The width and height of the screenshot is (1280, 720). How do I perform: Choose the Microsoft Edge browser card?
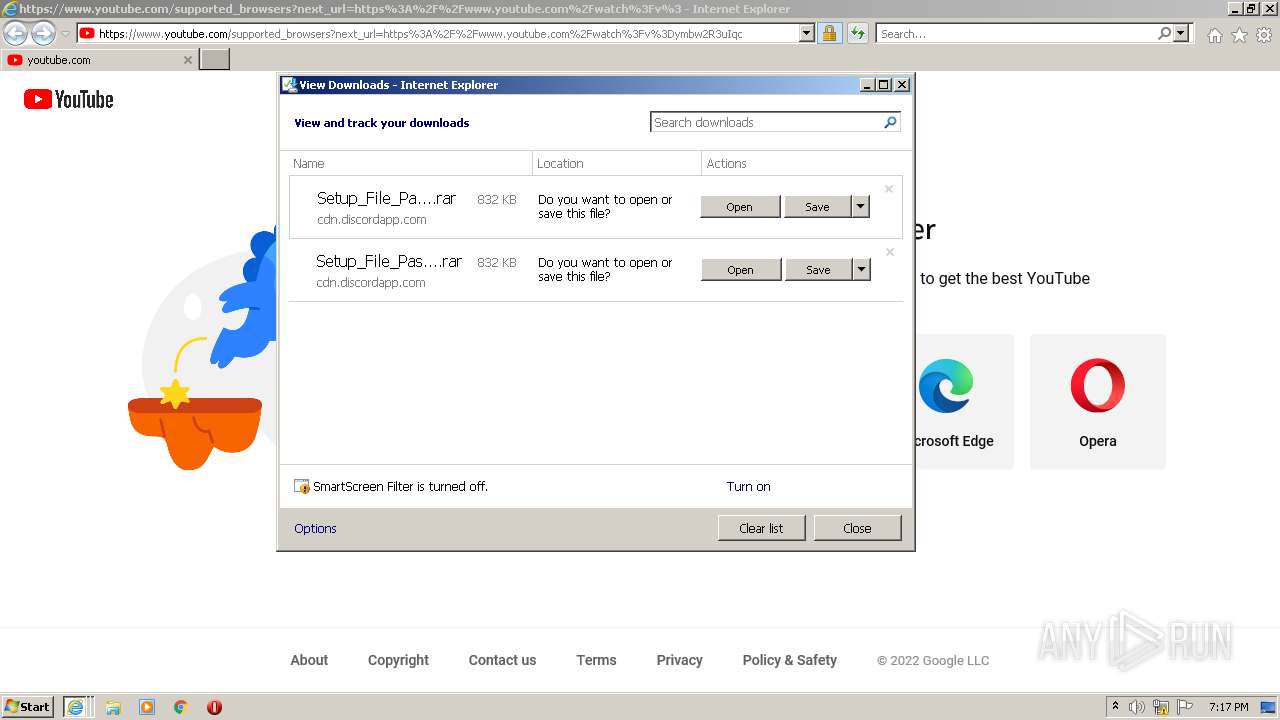(x=964, y=402)
